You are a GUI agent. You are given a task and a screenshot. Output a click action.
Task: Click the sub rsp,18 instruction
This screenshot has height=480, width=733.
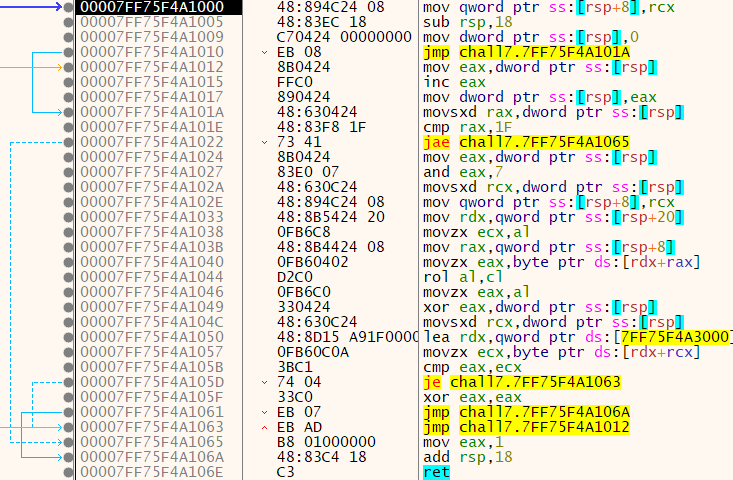coord(467,22)
